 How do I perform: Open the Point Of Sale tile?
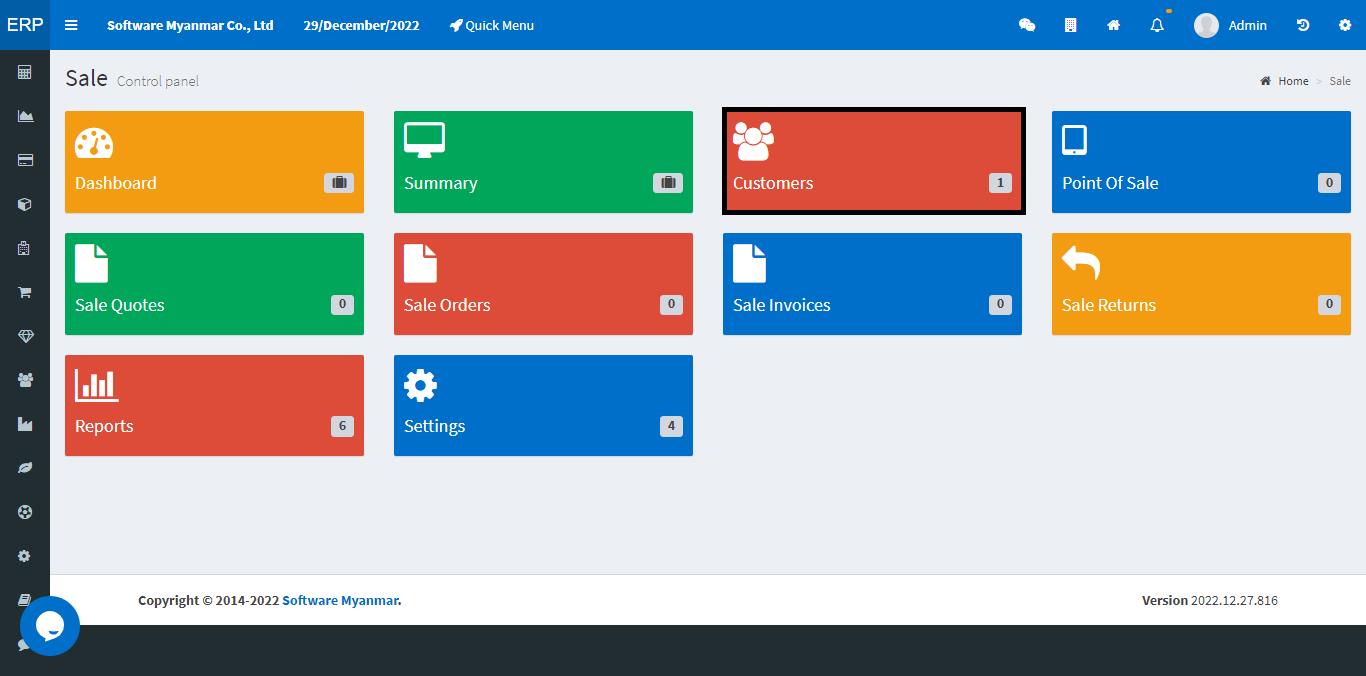point(1201,162)
